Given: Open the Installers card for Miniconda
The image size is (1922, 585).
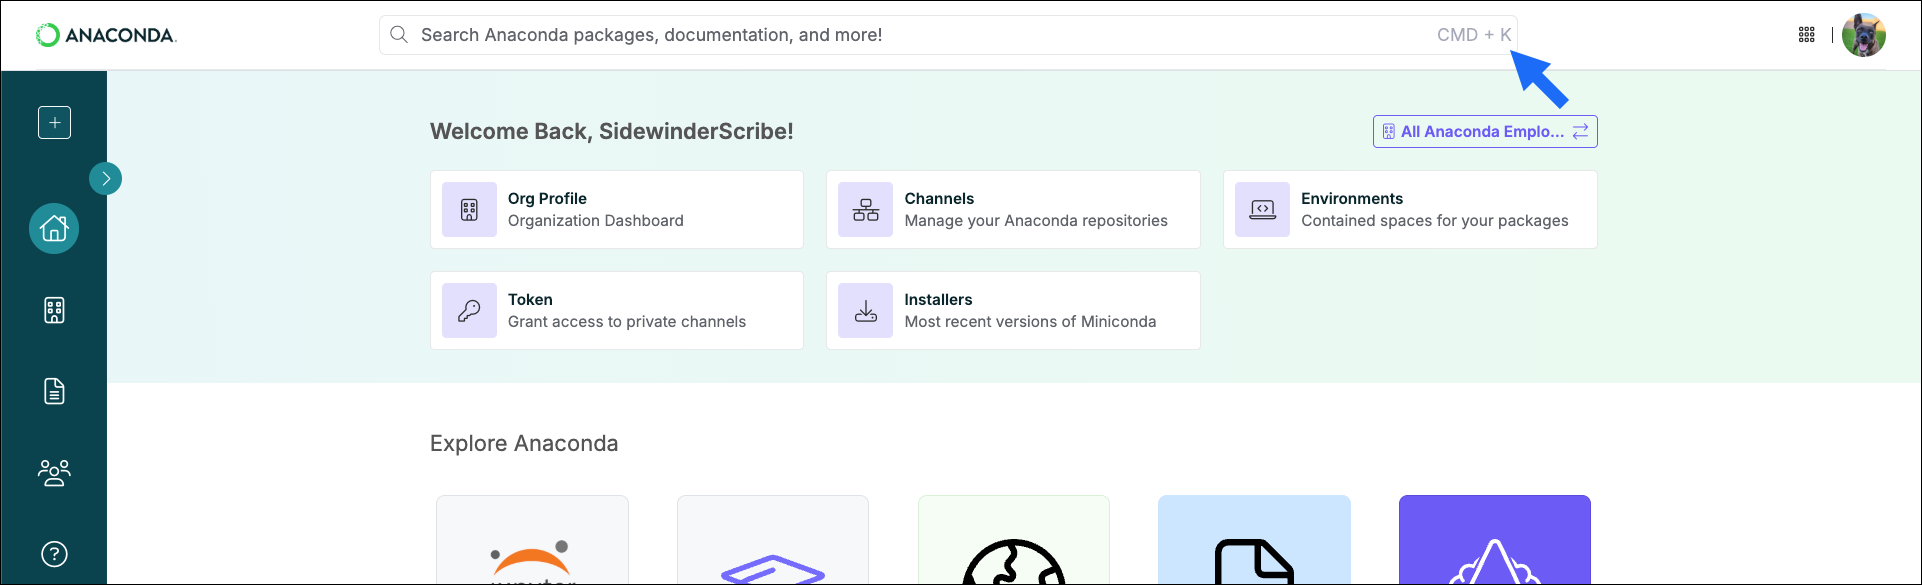Looking at the screenshot, I should point(1012,310).
